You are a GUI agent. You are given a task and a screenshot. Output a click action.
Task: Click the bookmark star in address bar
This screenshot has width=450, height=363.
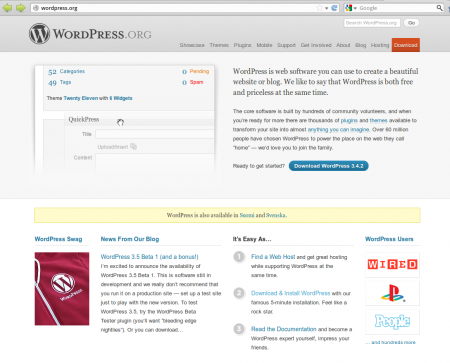pos(320,8)
